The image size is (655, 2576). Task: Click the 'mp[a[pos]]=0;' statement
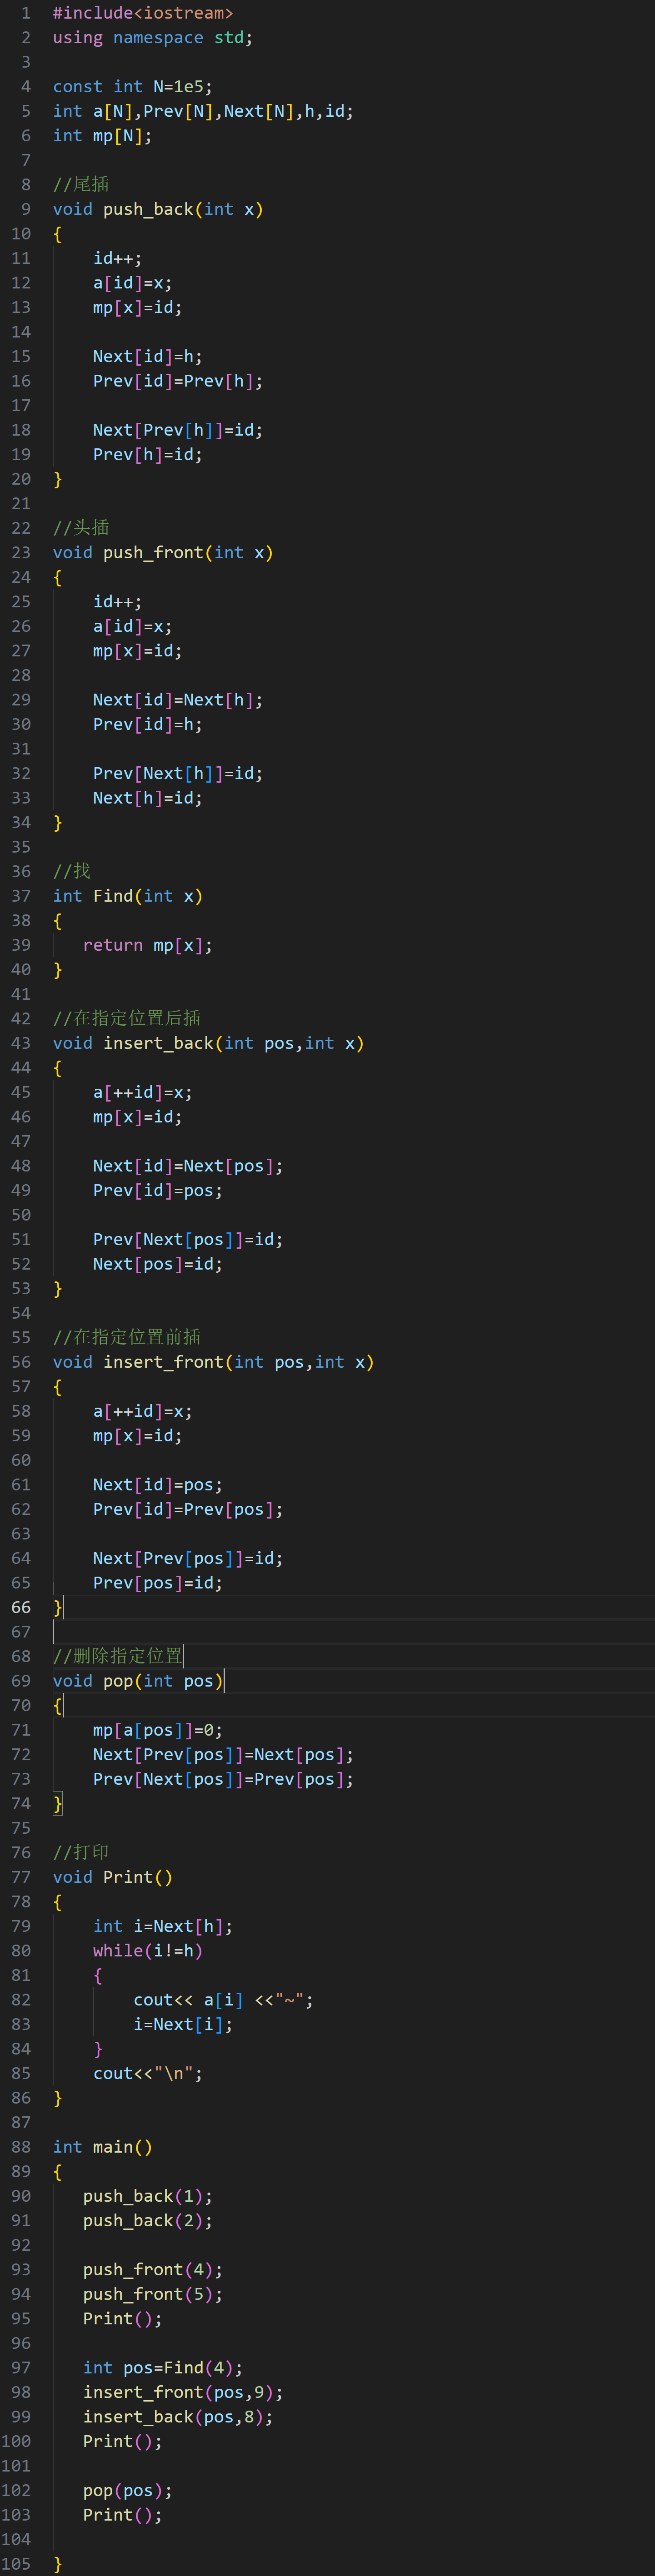click(x=158, y=1730)
